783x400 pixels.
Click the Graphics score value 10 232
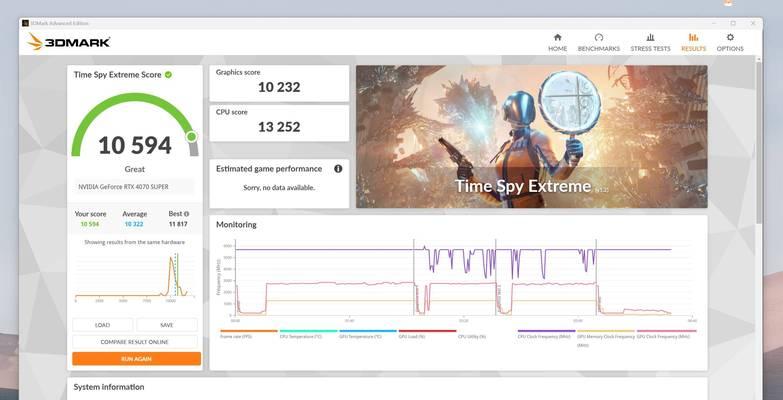(x=279, y=87)
